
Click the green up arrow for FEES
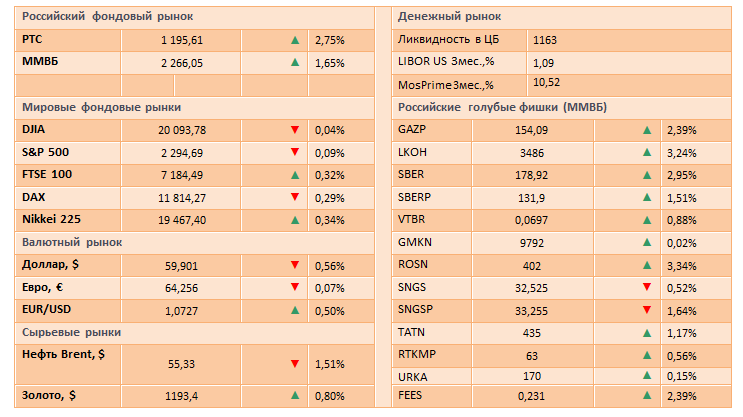pos(647,397)
